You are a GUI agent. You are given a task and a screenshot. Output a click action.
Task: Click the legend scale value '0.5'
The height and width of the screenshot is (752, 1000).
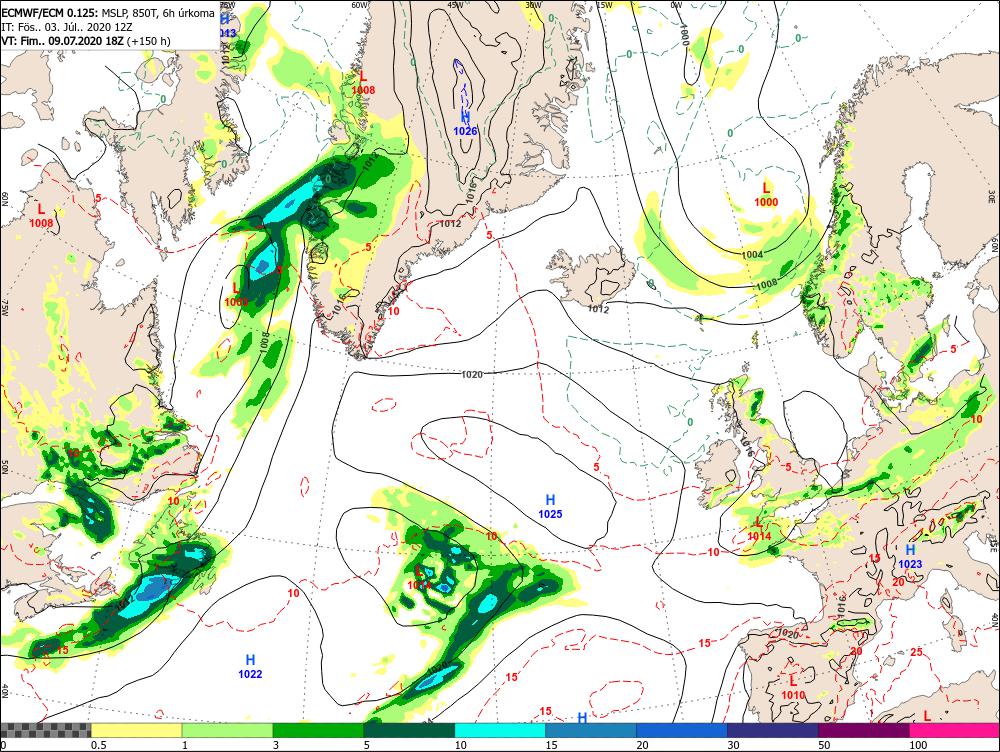(x=98, y=745)
